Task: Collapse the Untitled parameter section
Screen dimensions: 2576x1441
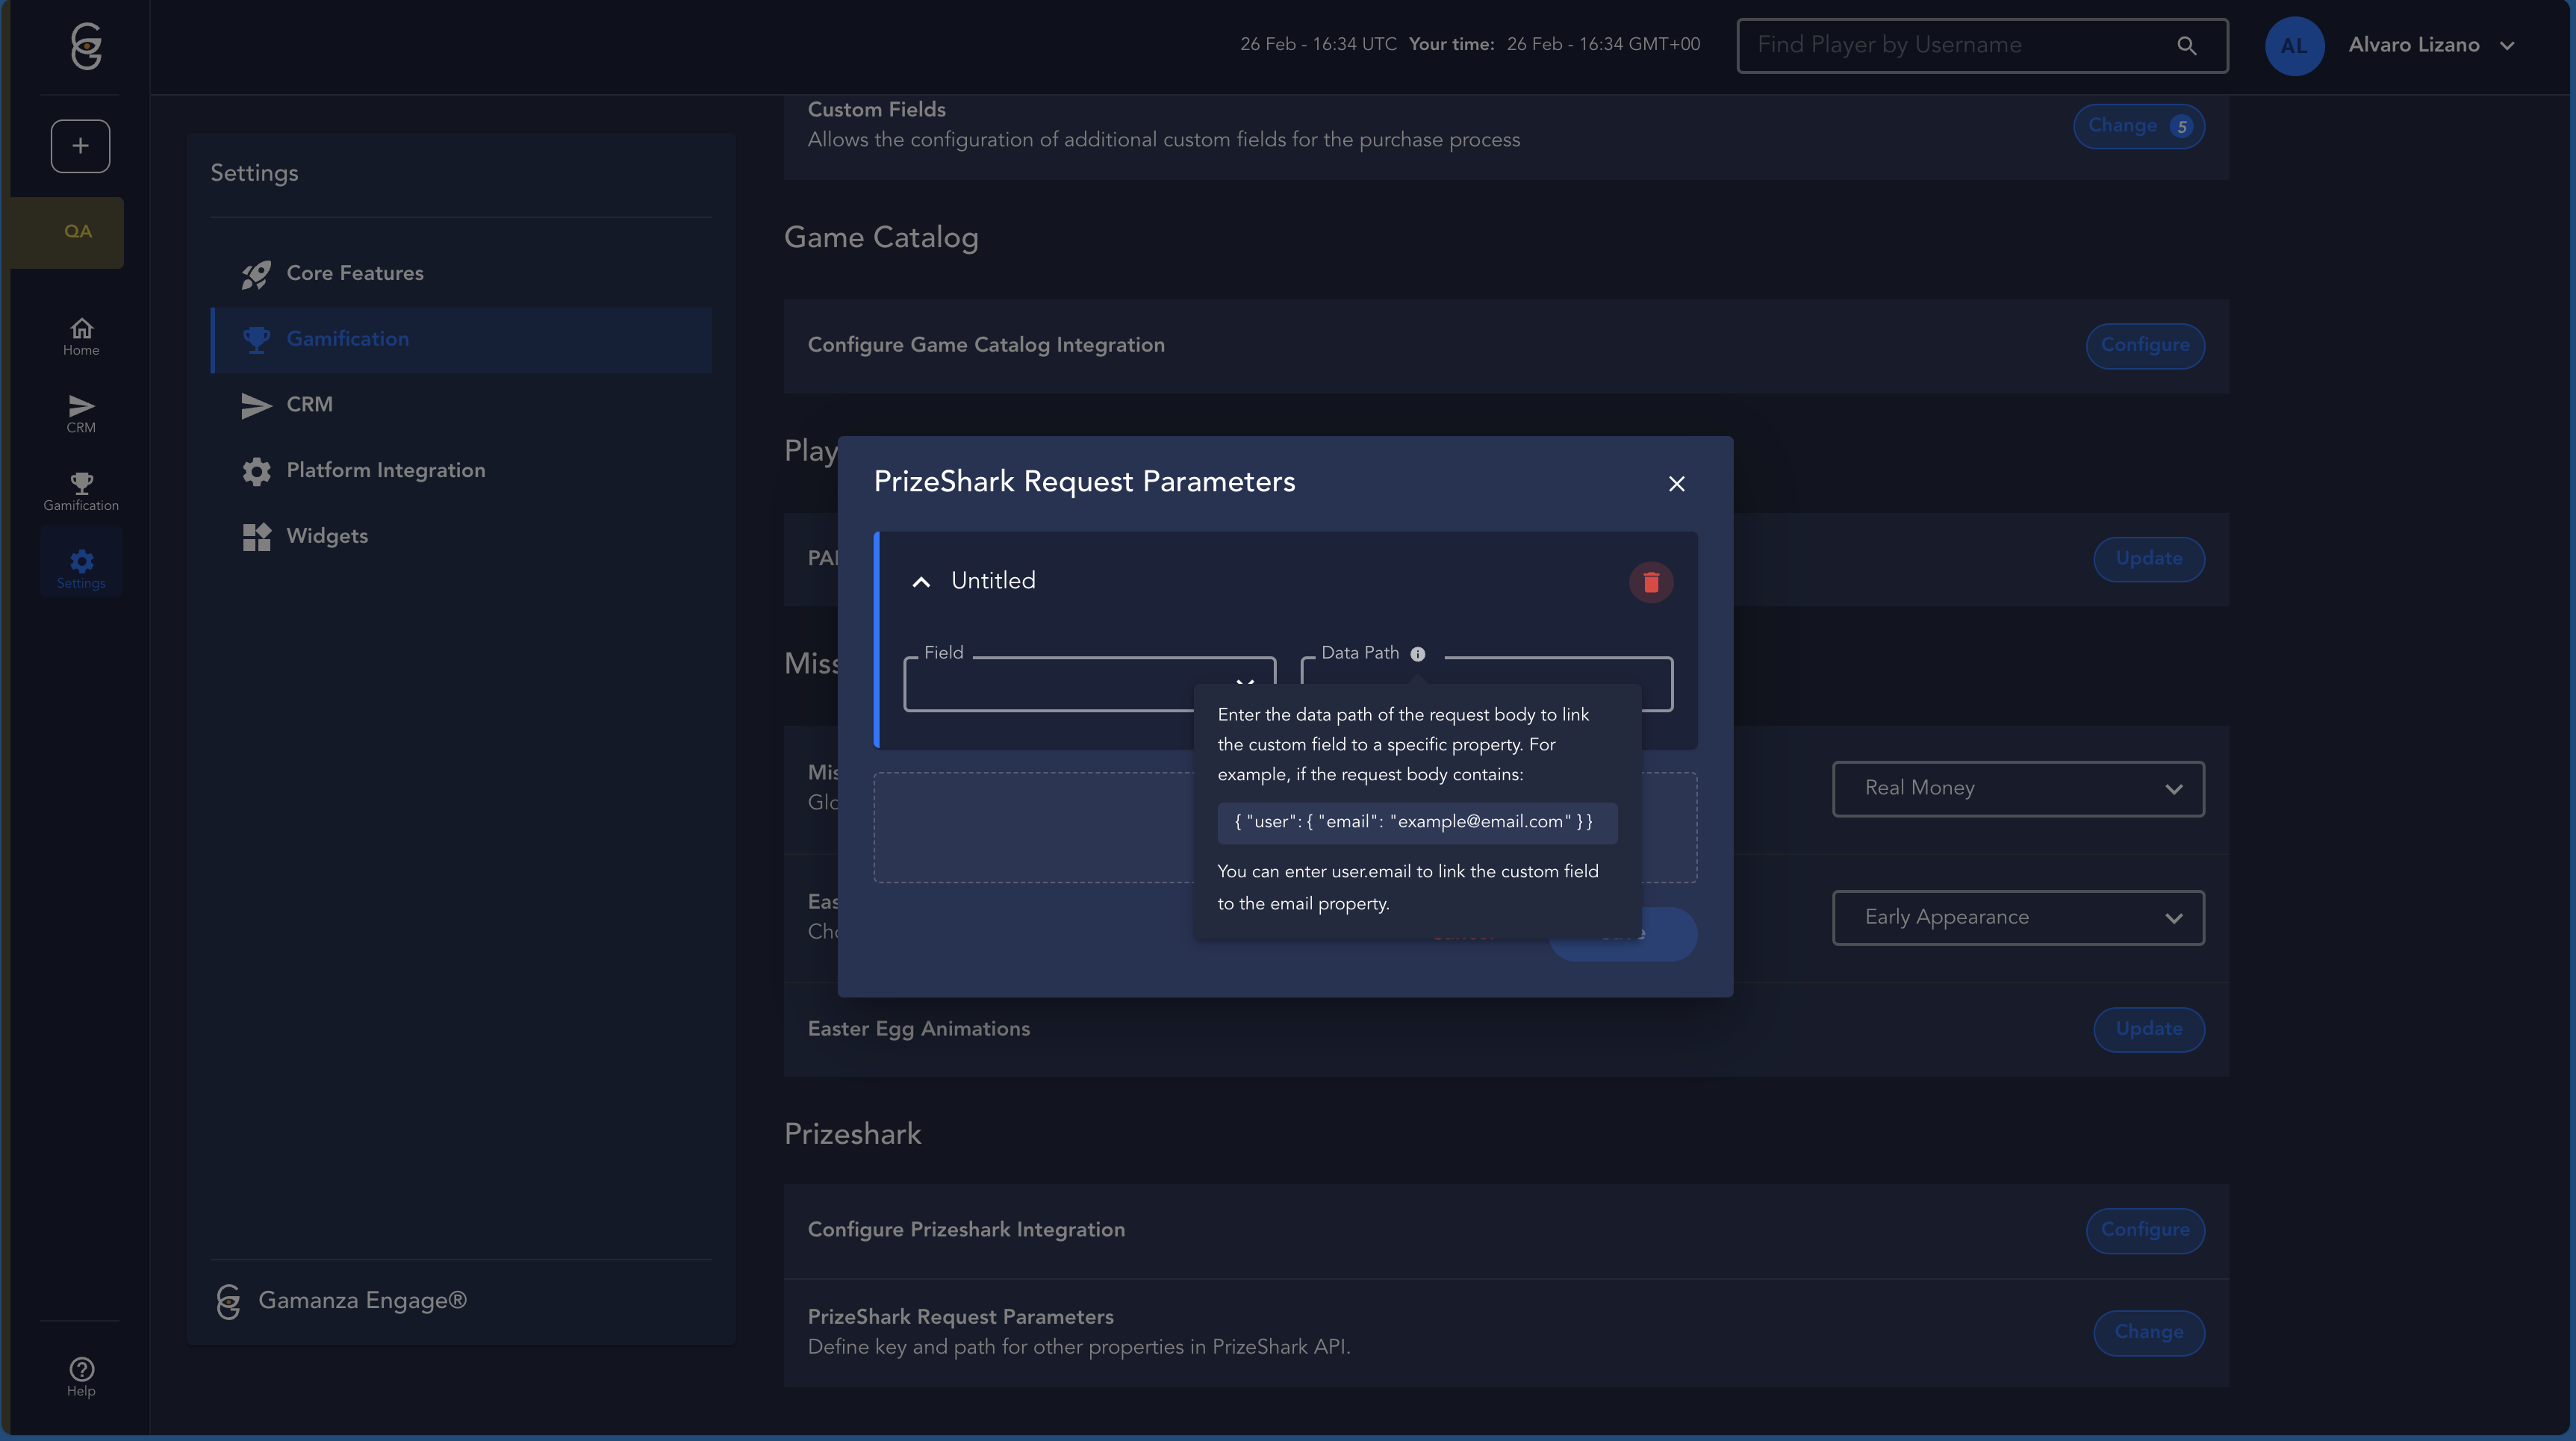Action: coord(921,582)
